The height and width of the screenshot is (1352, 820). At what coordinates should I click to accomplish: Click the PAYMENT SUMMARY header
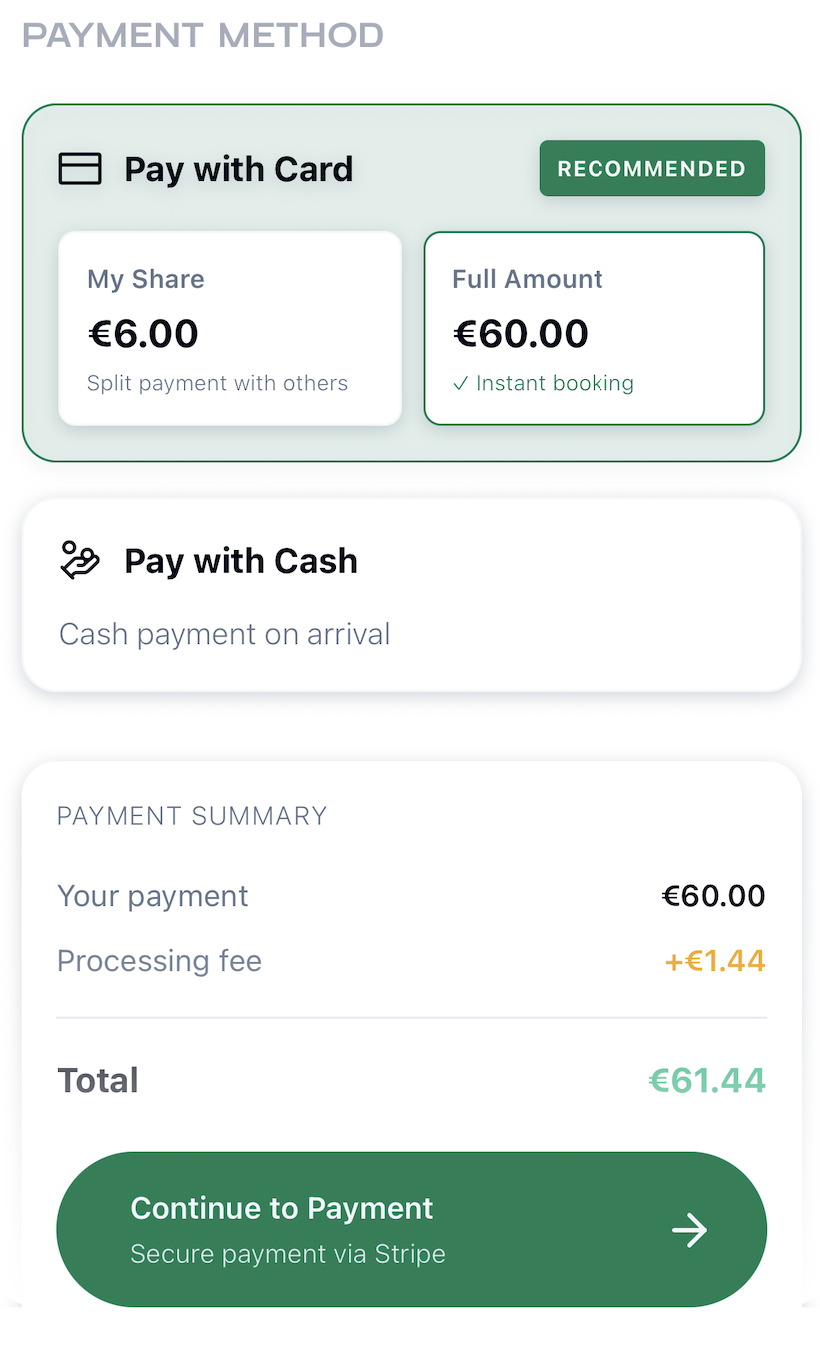tap(192, 816)
